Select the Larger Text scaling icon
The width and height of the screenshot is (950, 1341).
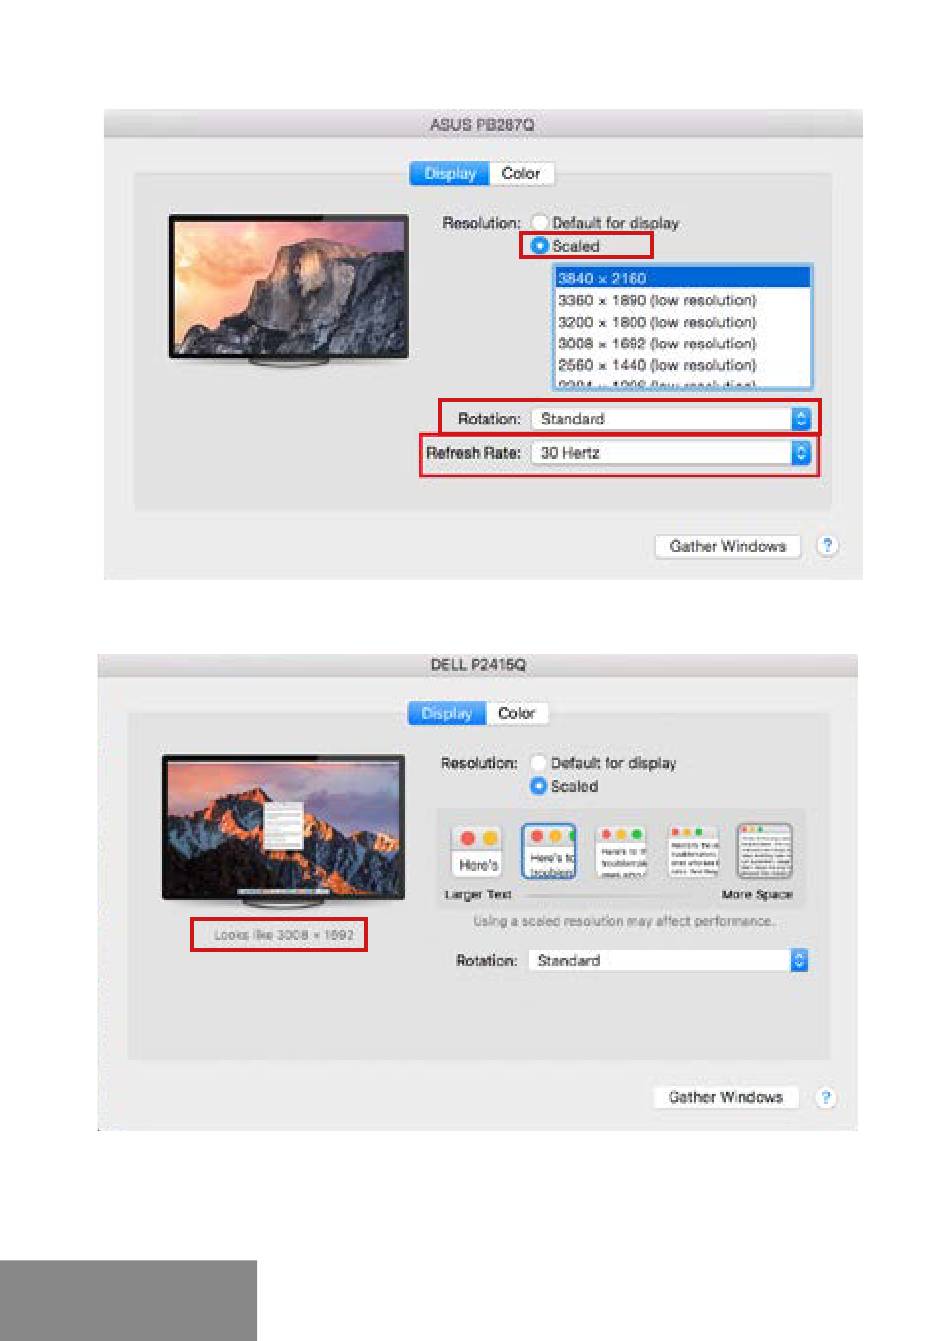click(x=477, y=852)
